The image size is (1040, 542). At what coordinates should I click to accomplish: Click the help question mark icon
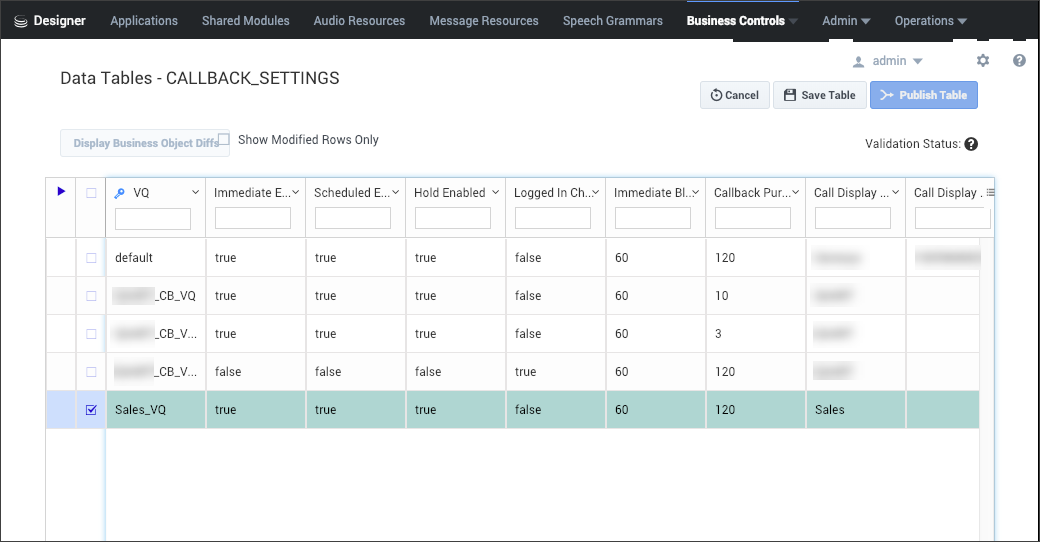coord(1019,61)
